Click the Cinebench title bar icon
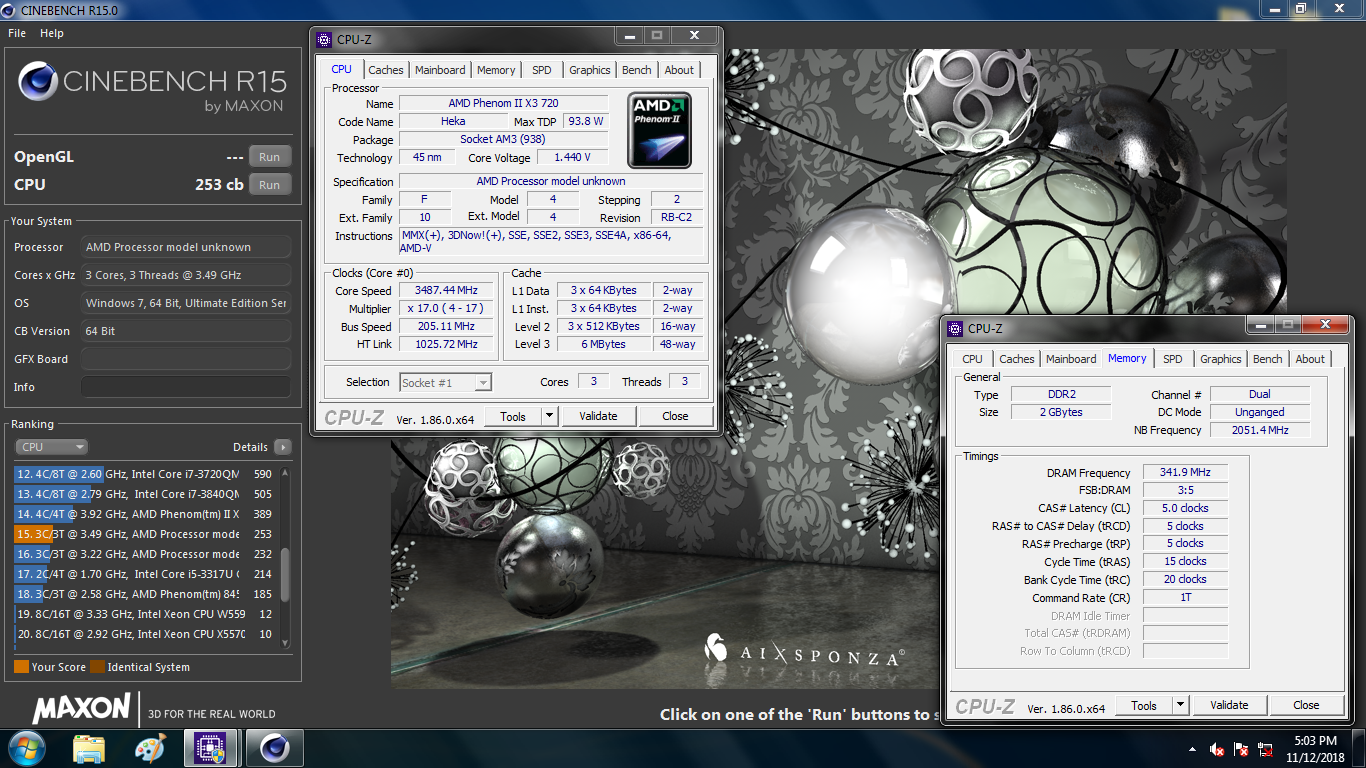The height and width of the screenshot is (768, 1366). [9, 9]
